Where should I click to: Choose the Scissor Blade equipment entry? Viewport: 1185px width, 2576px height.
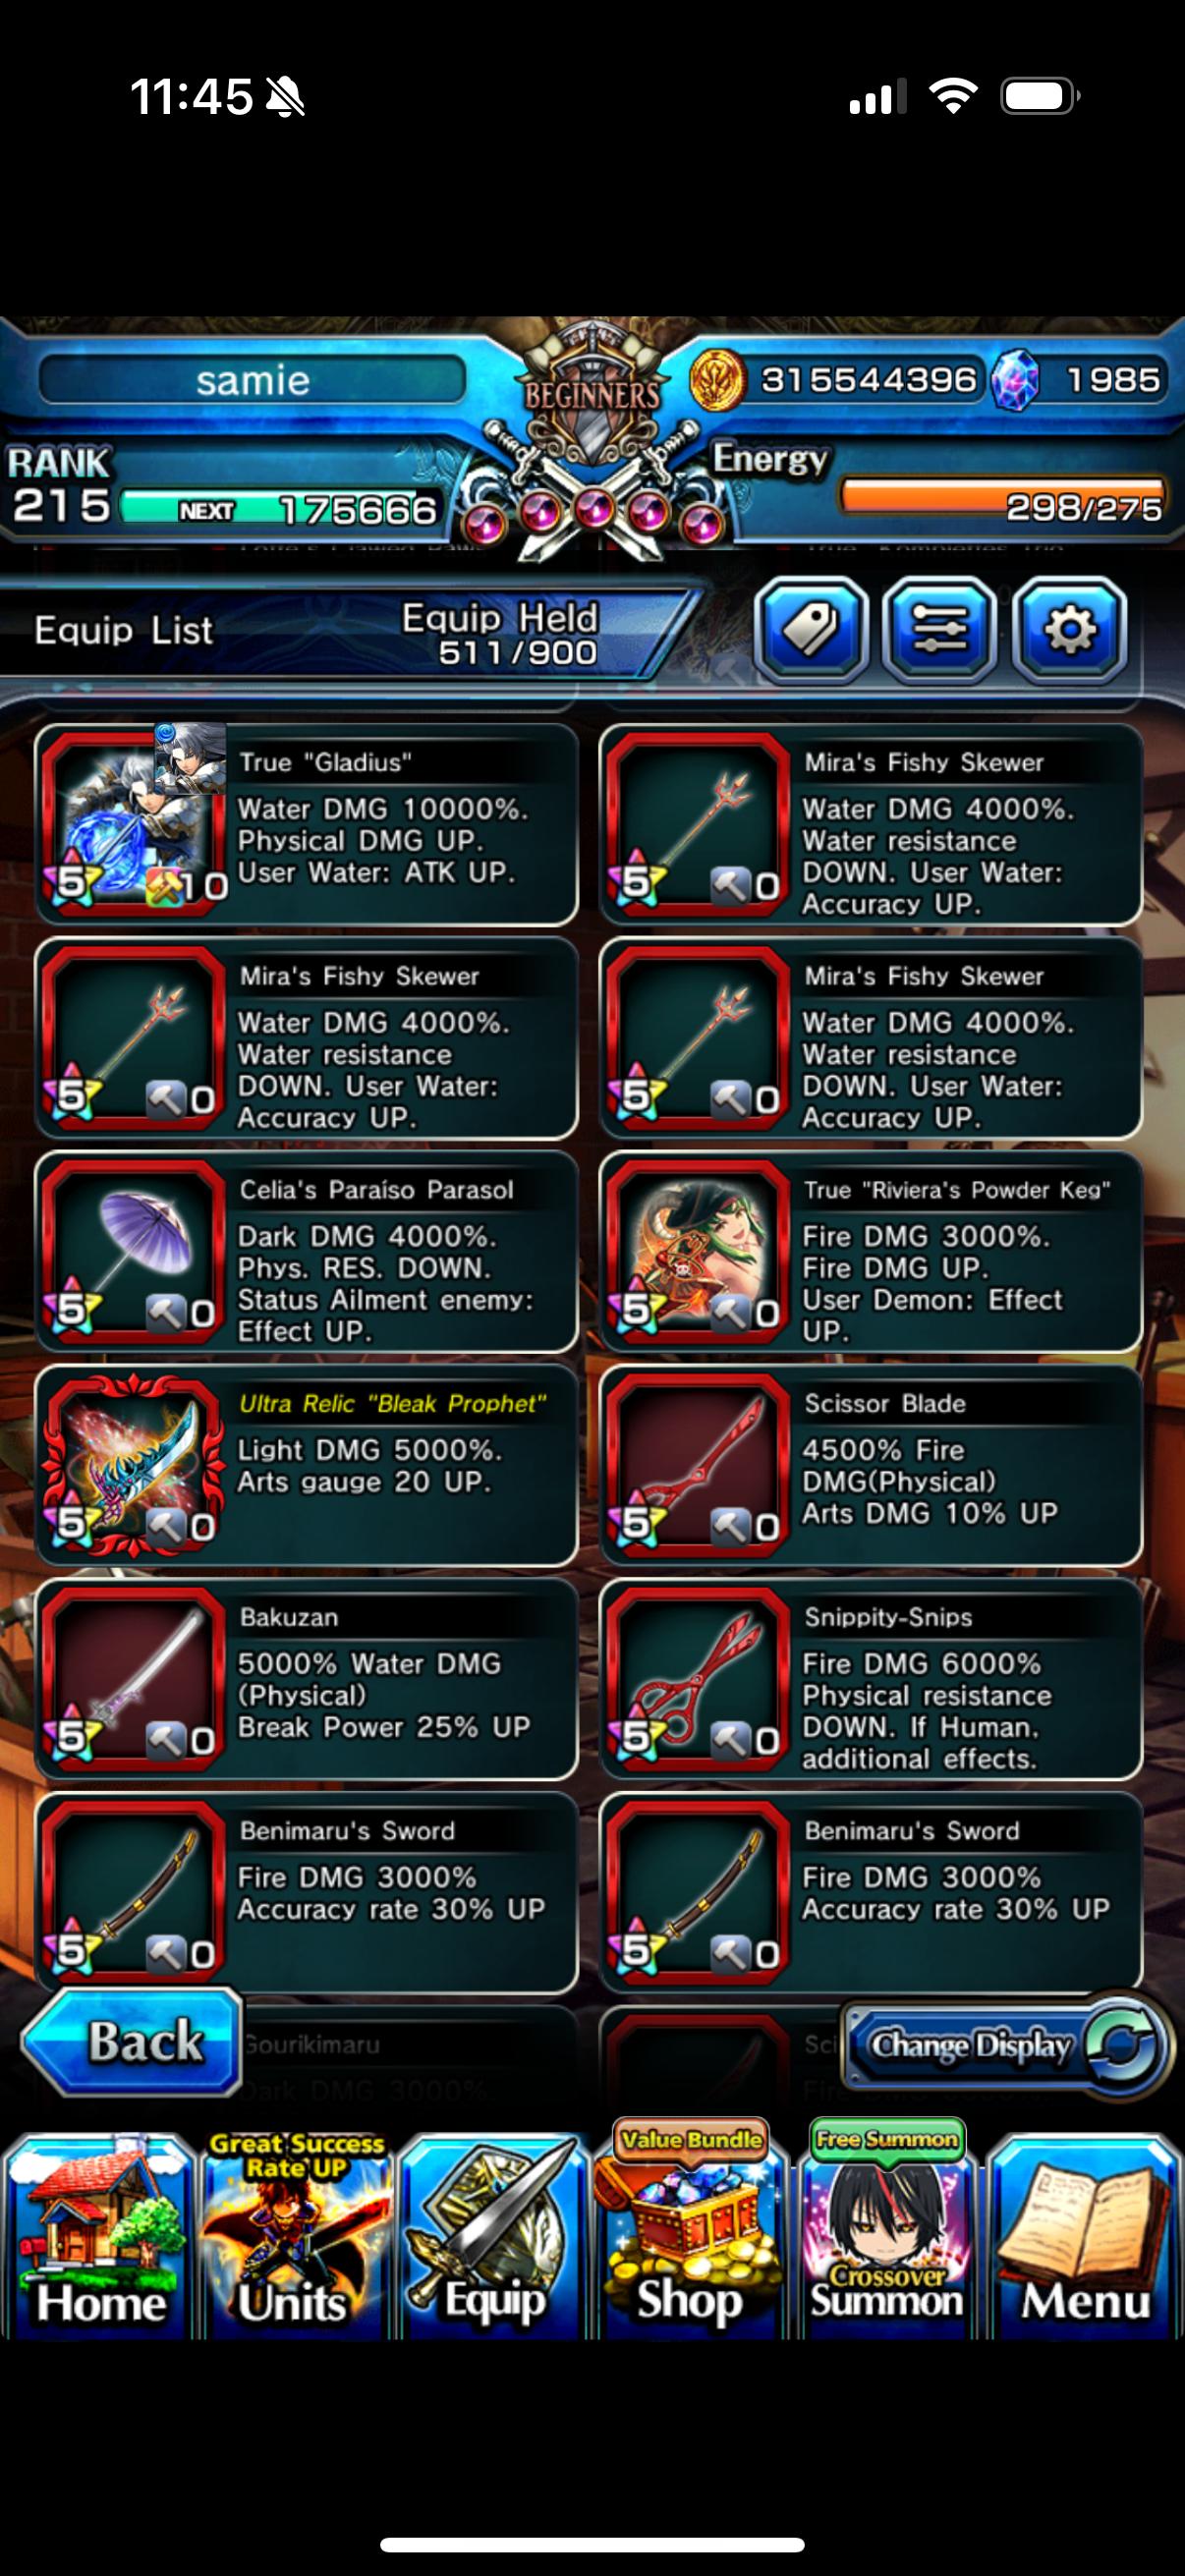click(x=871, y=1464)
